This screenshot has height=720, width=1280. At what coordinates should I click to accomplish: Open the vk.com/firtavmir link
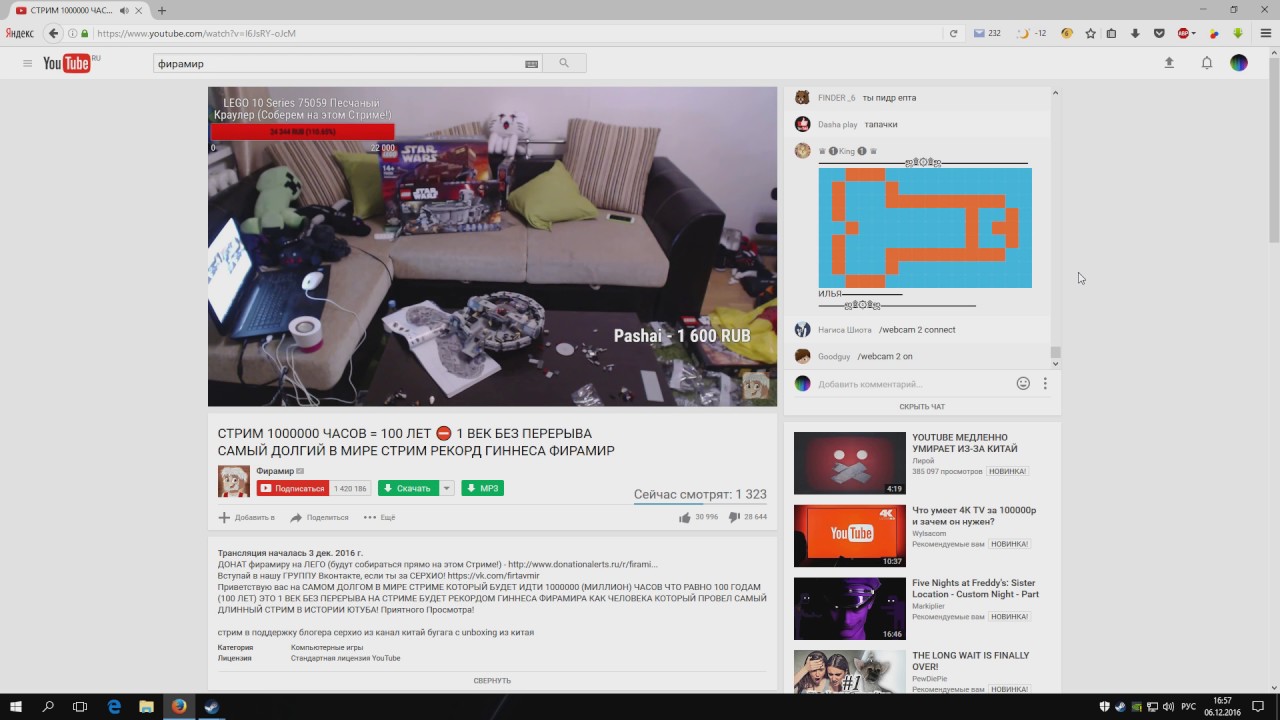click(494, 576)
